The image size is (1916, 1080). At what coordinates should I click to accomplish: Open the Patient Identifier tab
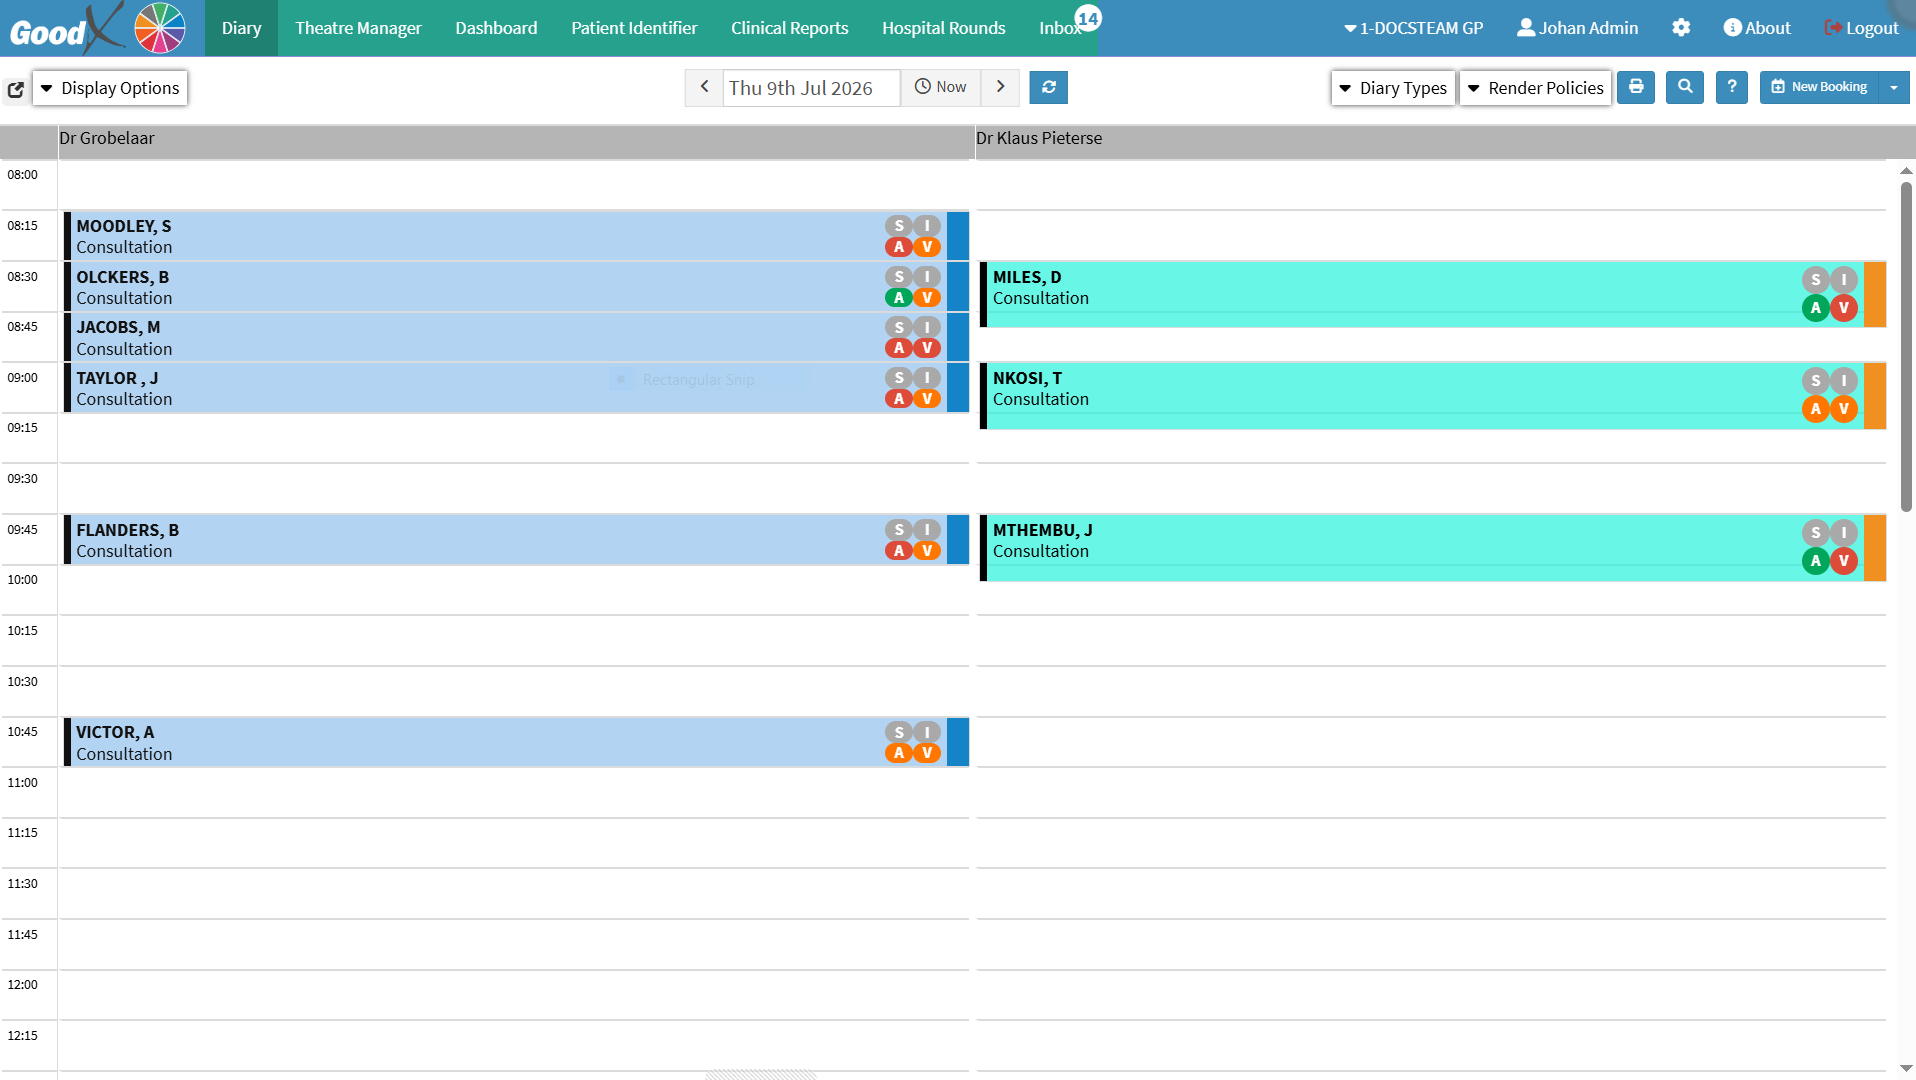[634, 28]
